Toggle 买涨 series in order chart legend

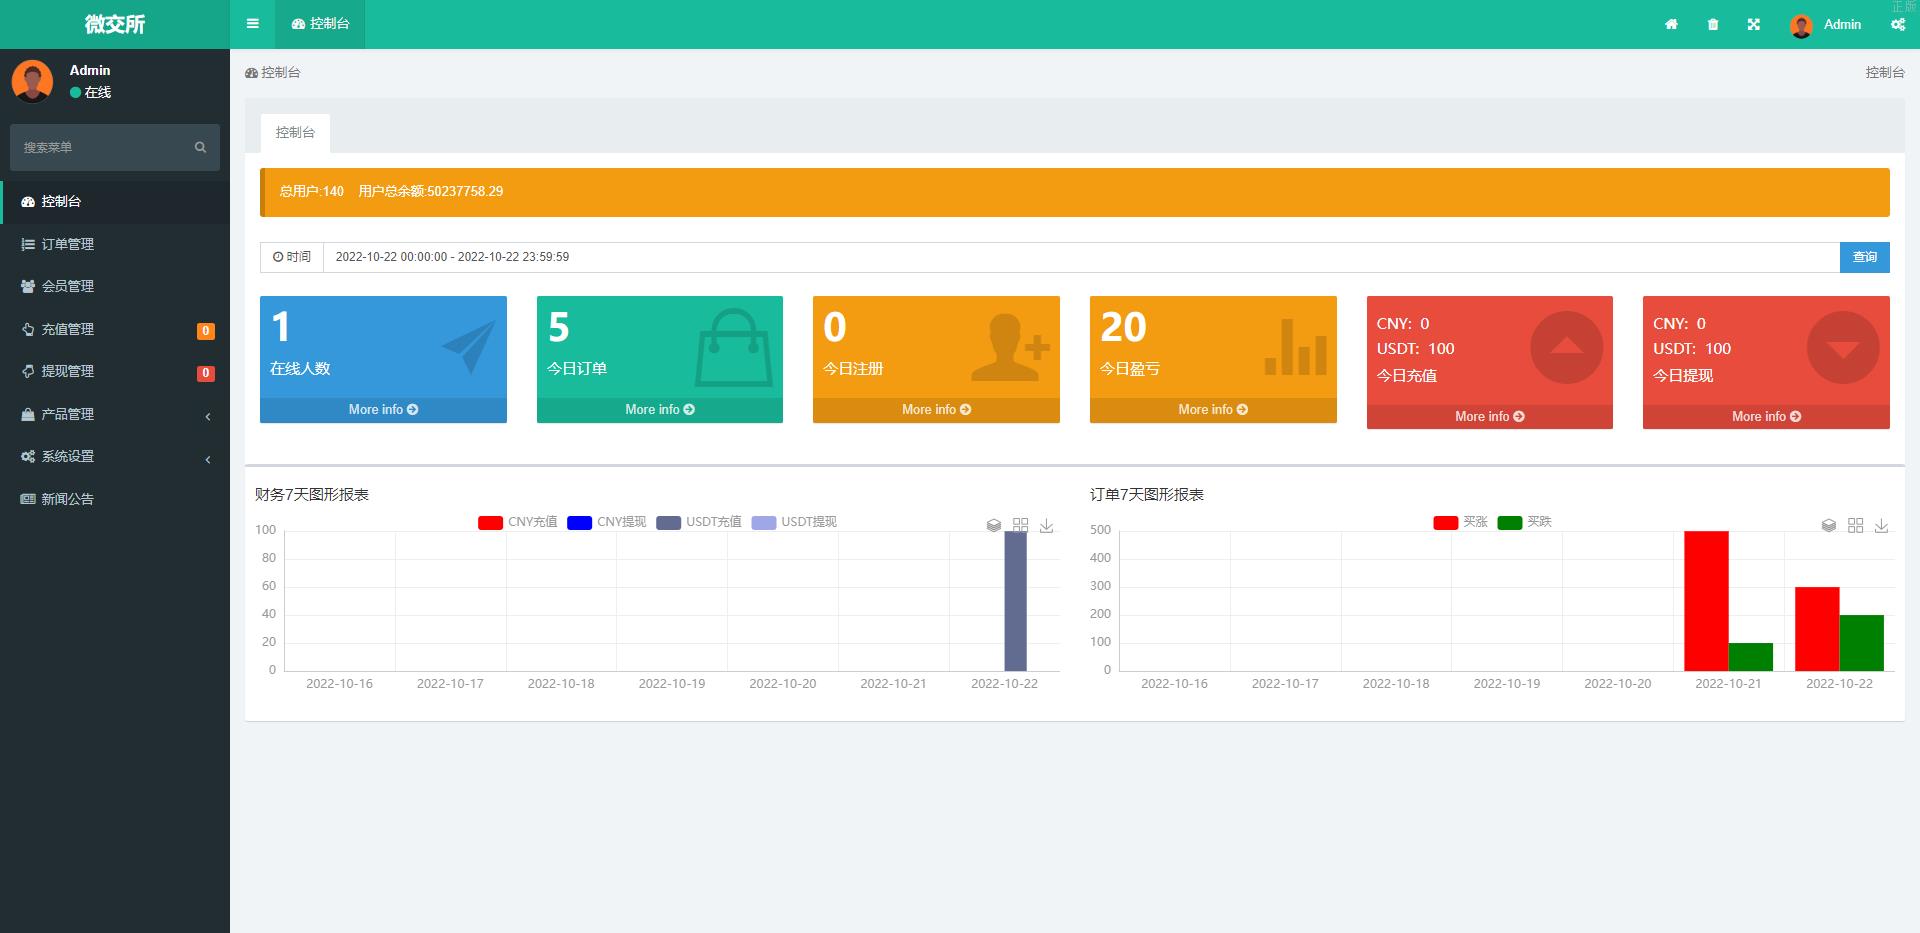click(x=1460, y=522)
